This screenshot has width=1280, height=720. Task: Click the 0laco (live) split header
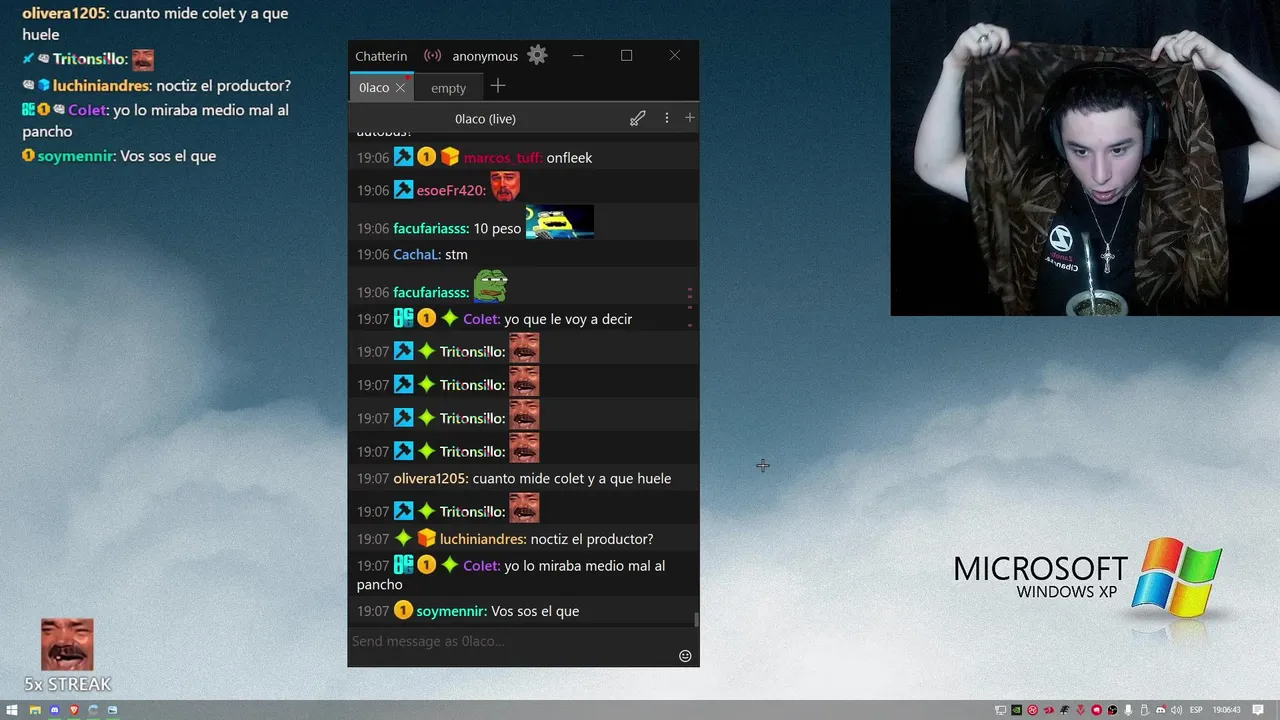point(485,118)
